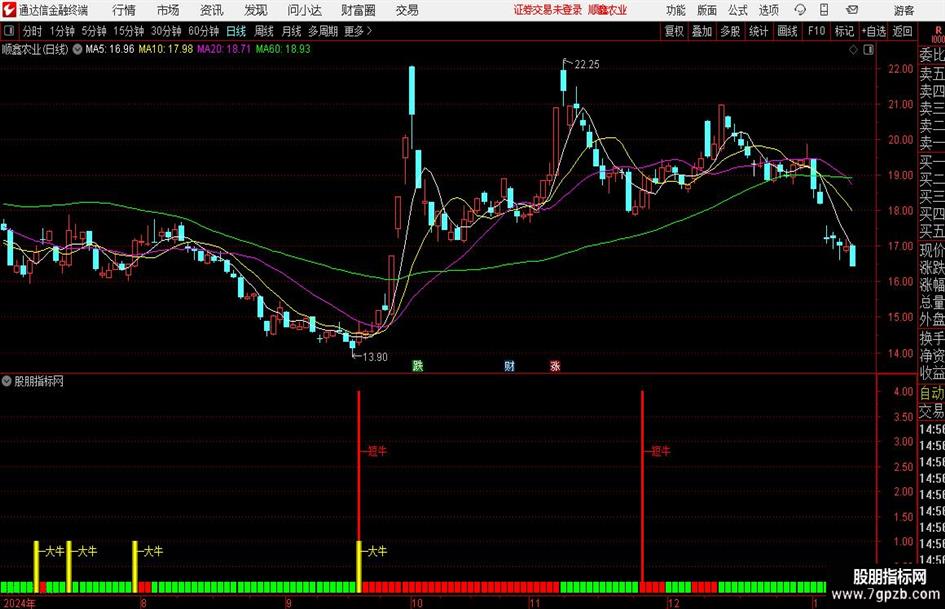Open the 功能 menu

(676, 10)
